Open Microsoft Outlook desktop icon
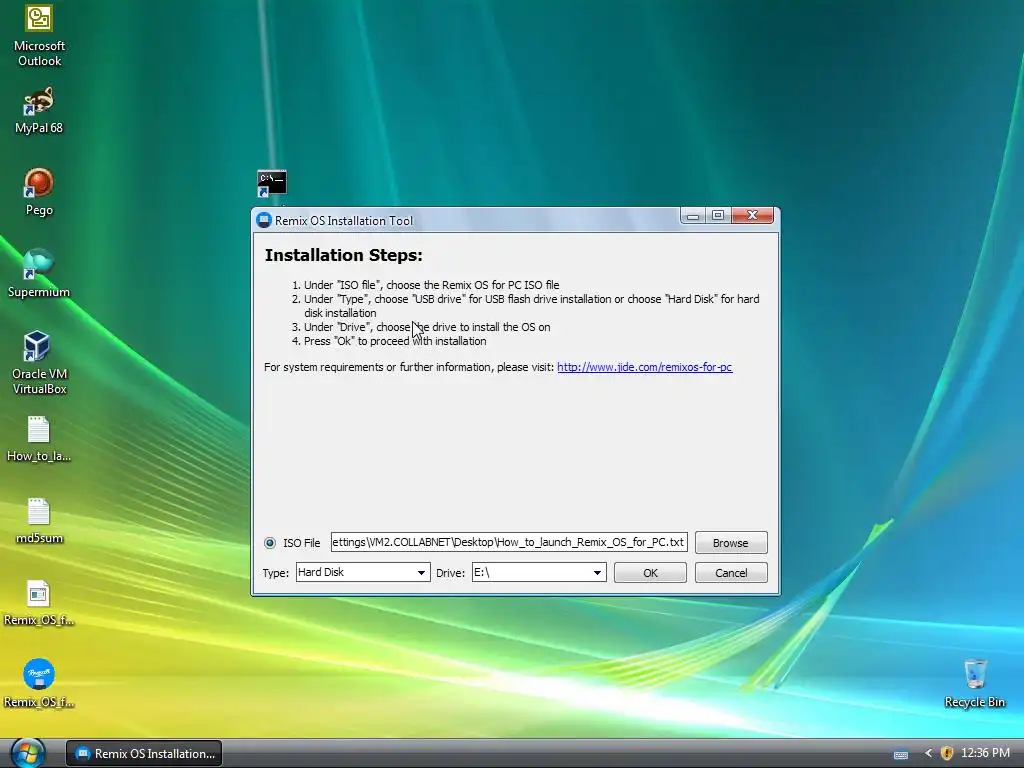Screen dimensions: 1024x768 pyautogui.click(x=39, y=36)
